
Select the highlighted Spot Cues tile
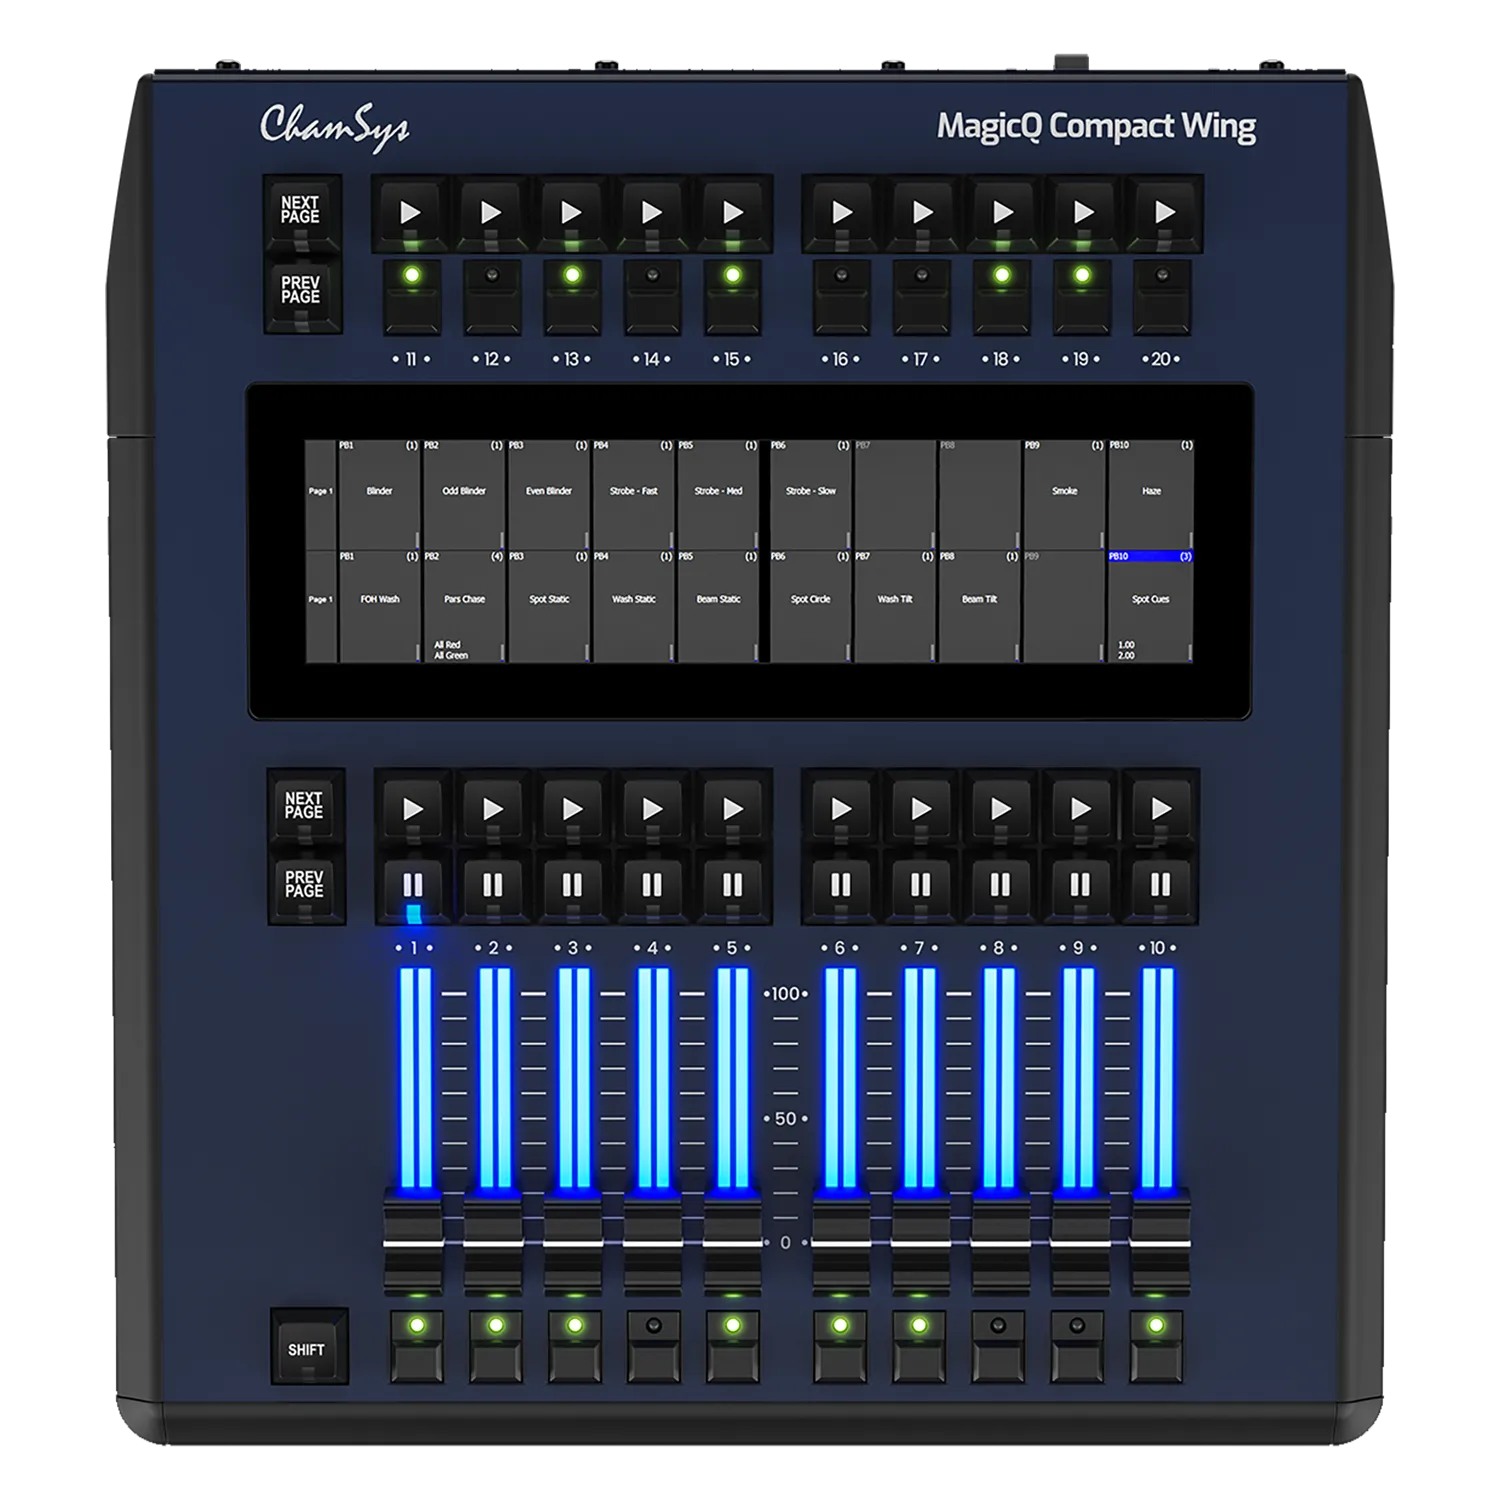click(x=1151, y=606)
